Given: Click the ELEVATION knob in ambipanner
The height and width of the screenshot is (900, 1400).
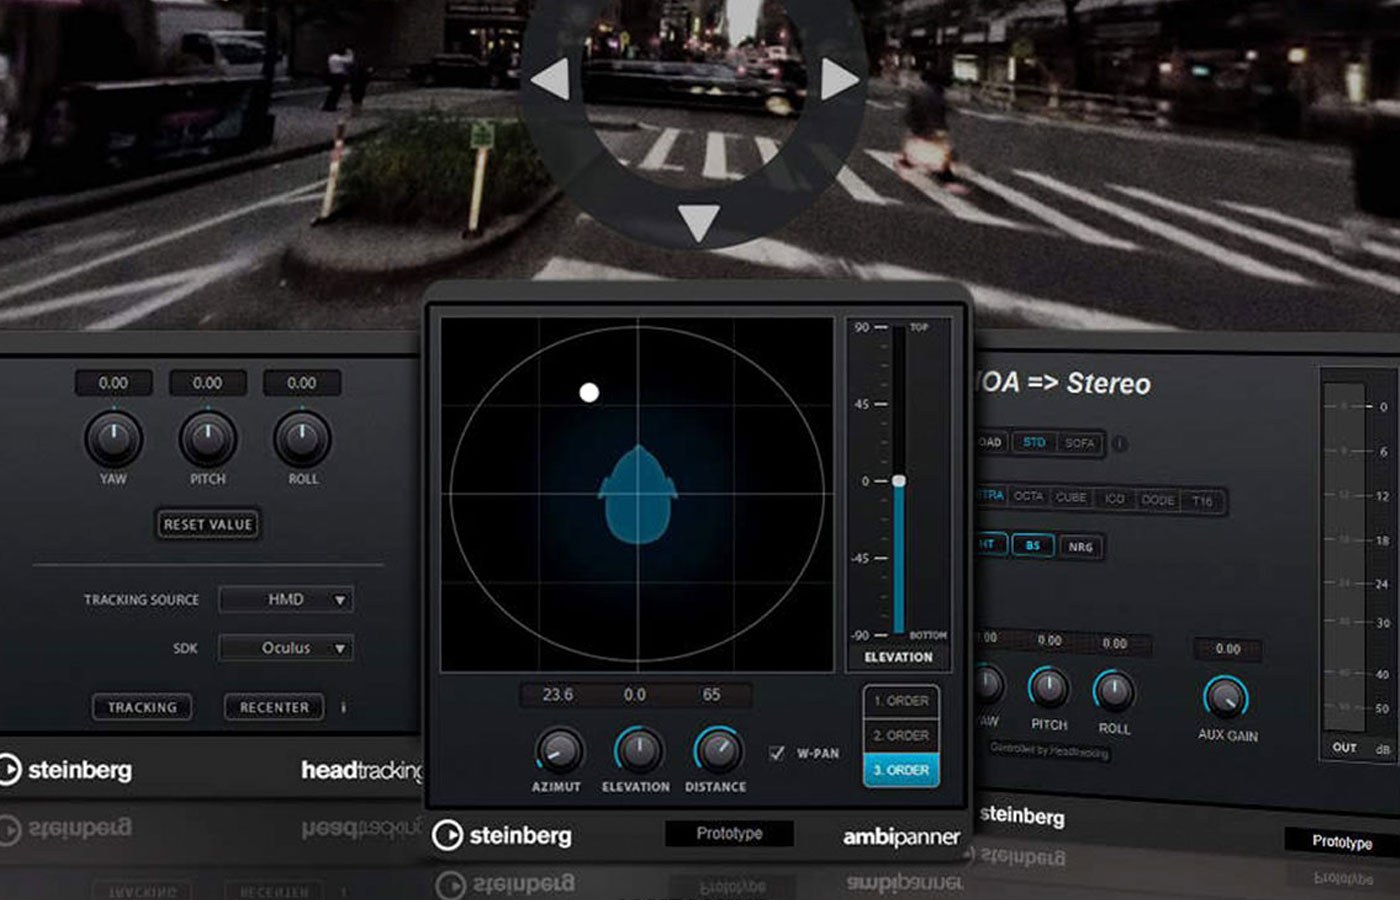Looking at the screenshot, I should click(x=637, y=750).
